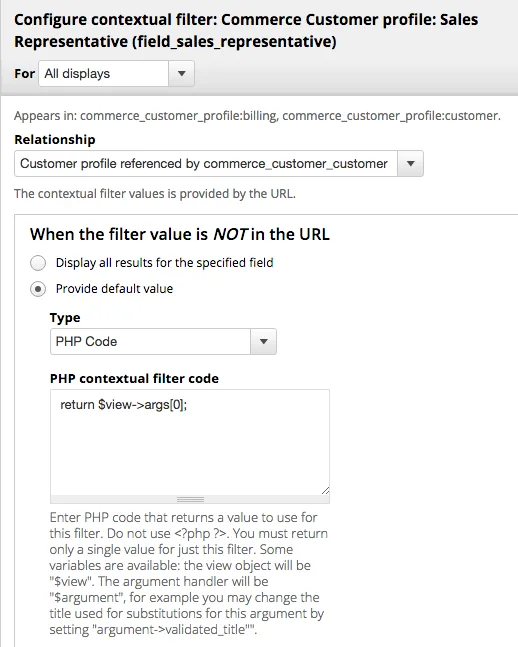The image size is (518, 647).
Task: Click the corner resize handle of the code box
Action: click(x=325, y=490)
